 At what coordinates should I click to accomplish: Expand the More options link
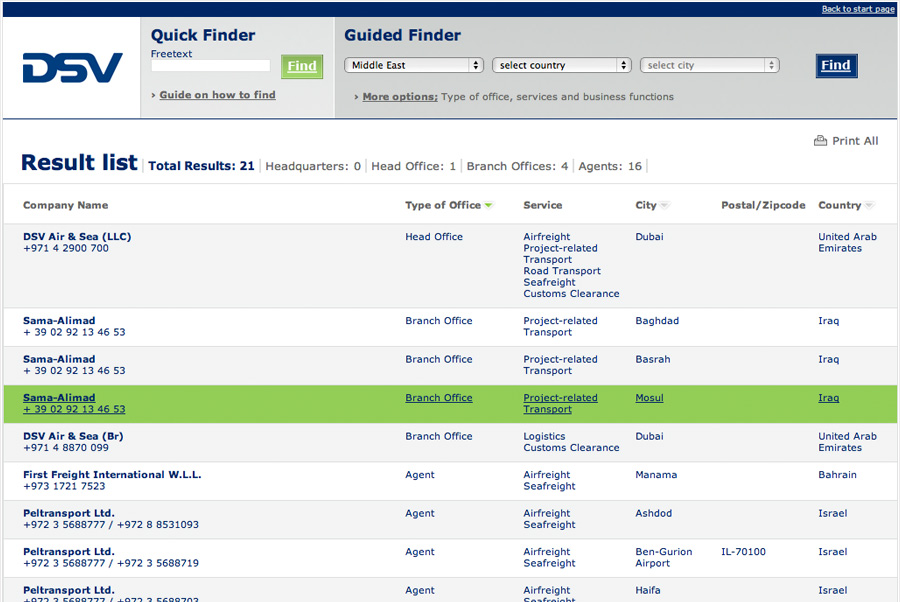(400, 97)
